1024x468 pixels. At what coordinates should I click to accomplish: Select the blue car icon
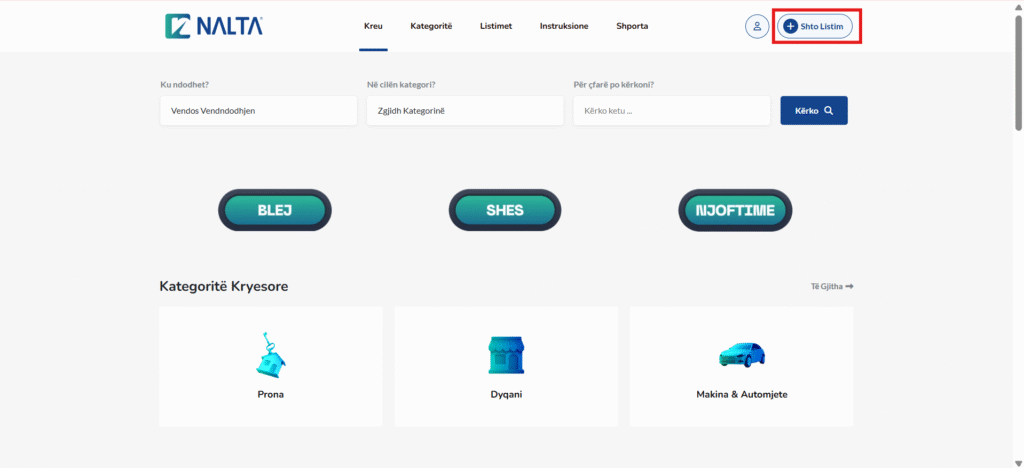coord(741,354)
